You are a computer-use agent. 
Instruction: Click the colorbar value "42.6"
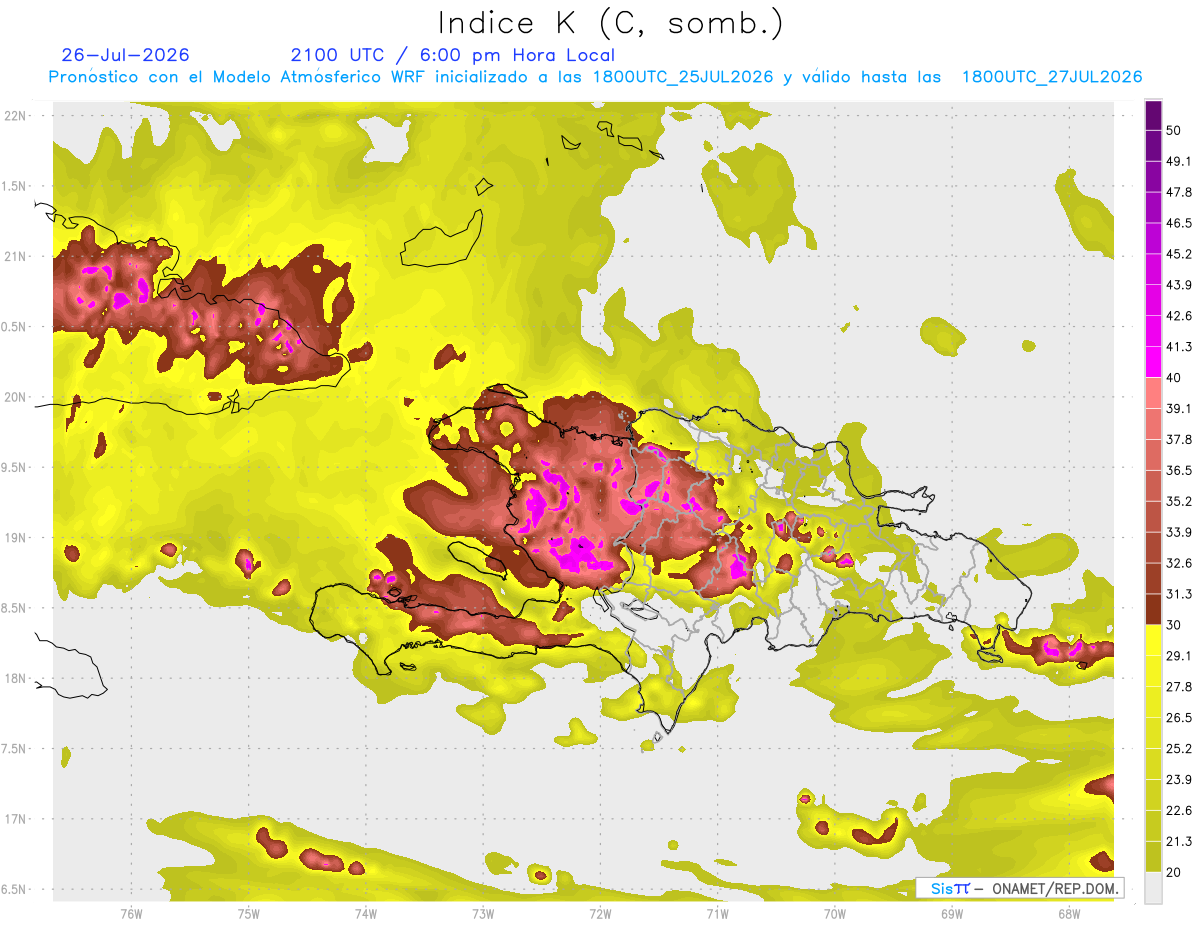(1180, 316)
